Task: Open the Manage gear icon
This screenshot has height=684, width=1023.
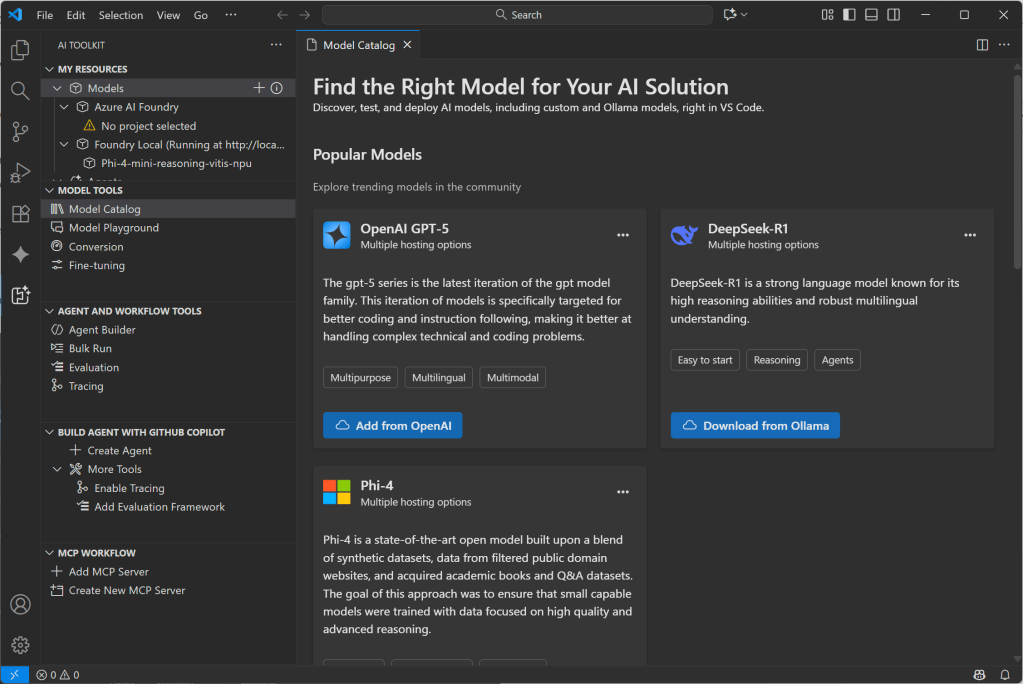Action: pyautogui.click(x=20, y=645)
